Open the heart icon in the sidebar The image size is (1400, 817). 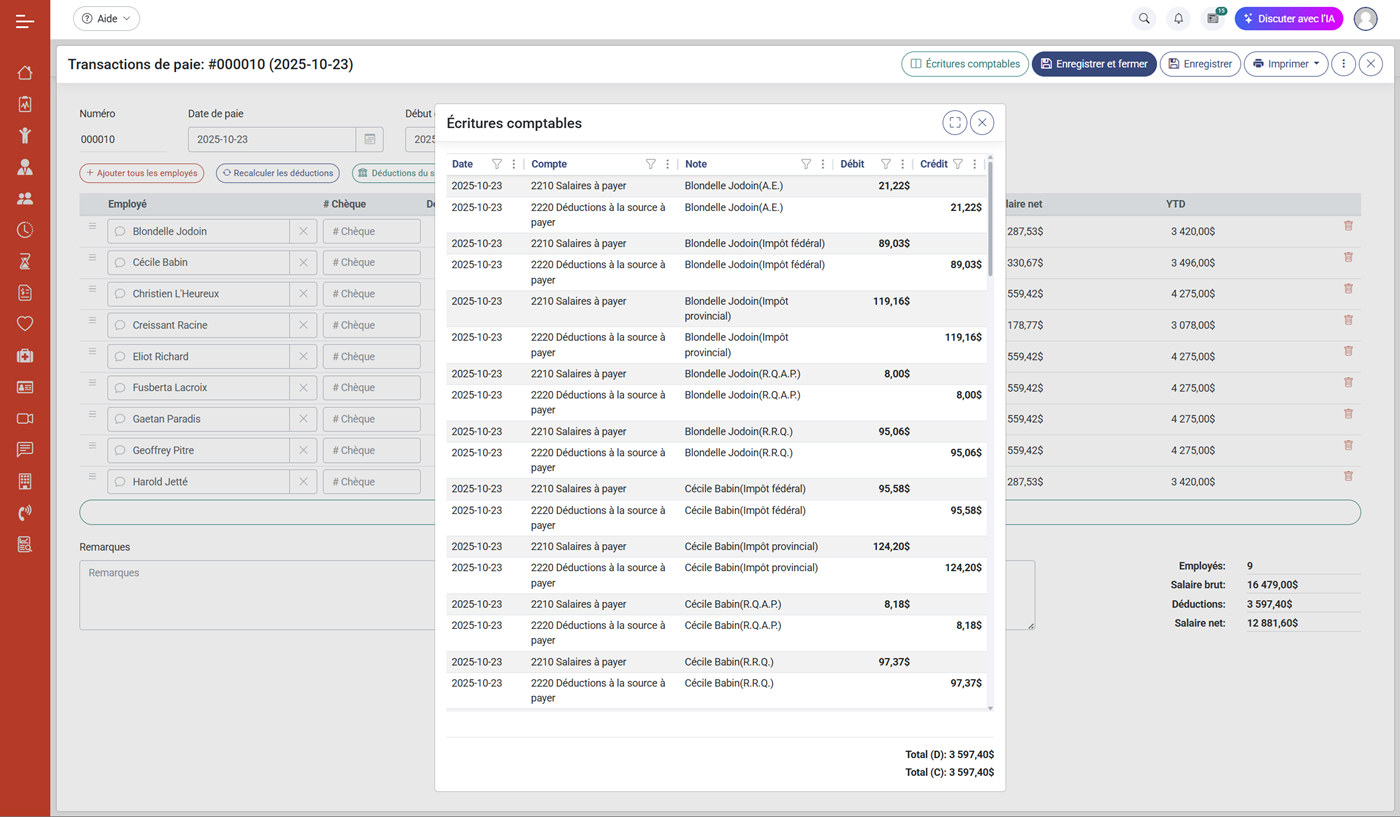(25, 323)
